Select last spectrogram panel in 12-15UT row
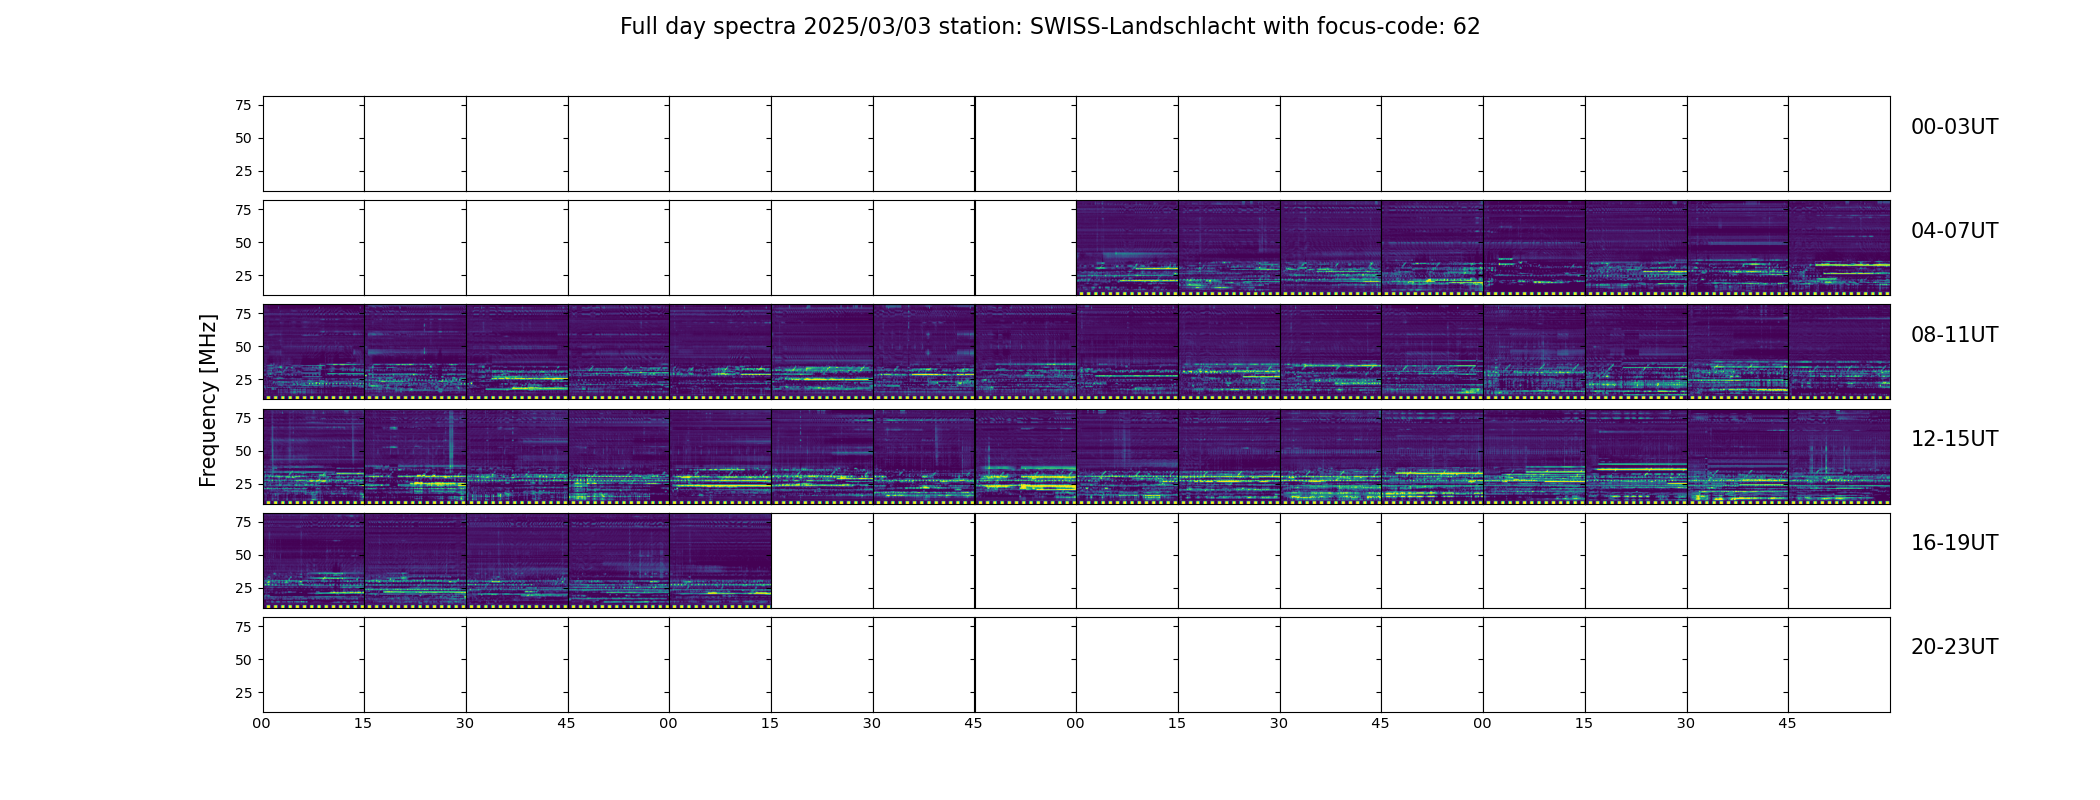The width and height of the screenshot is (2100, 800). point(1839,456)
